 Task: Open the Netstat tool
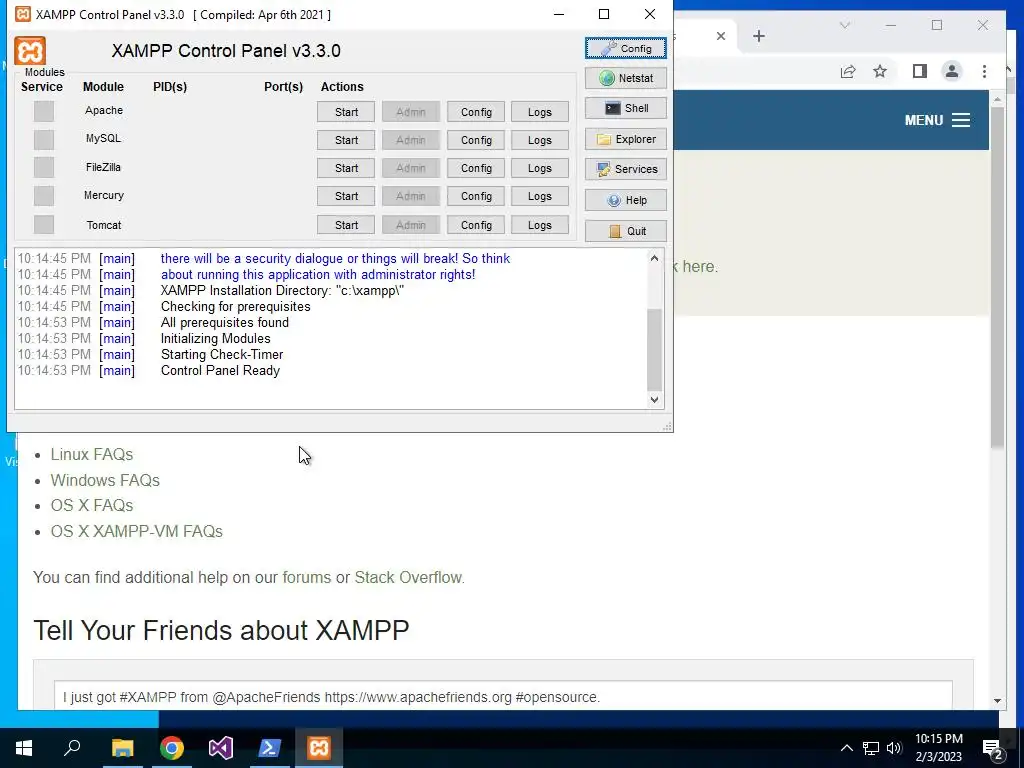626,78
